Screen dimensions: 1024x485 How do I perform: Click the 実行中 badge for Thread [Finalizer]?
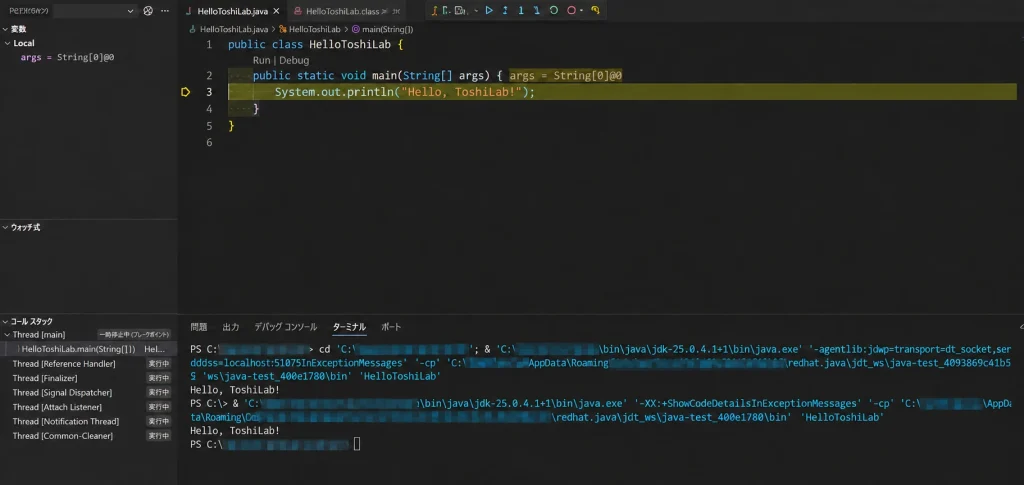(x=158, y=378)
